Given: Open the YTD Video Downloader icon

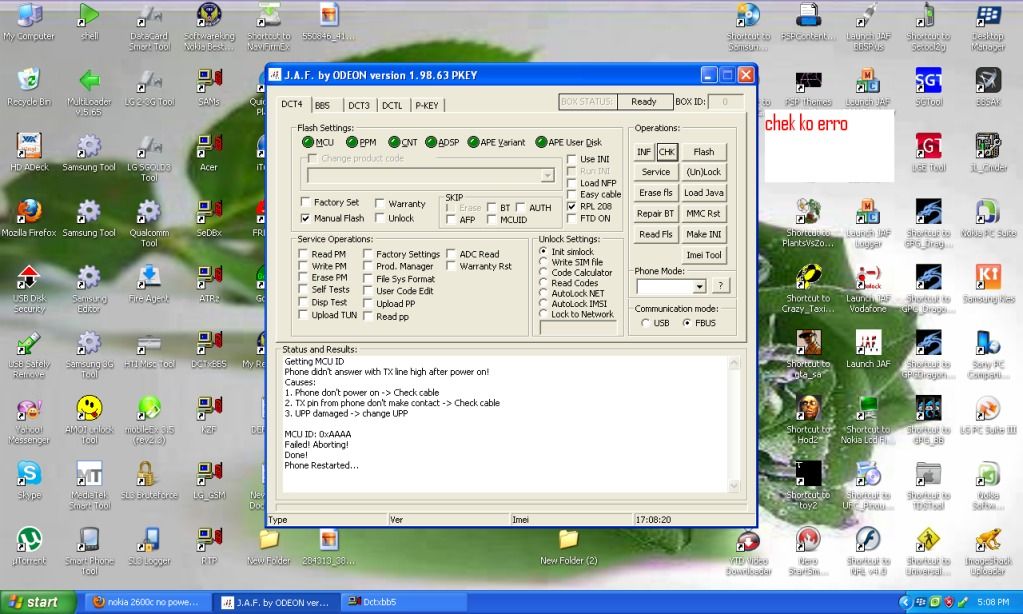Looking at the screenshot, I should pos(748,551).
